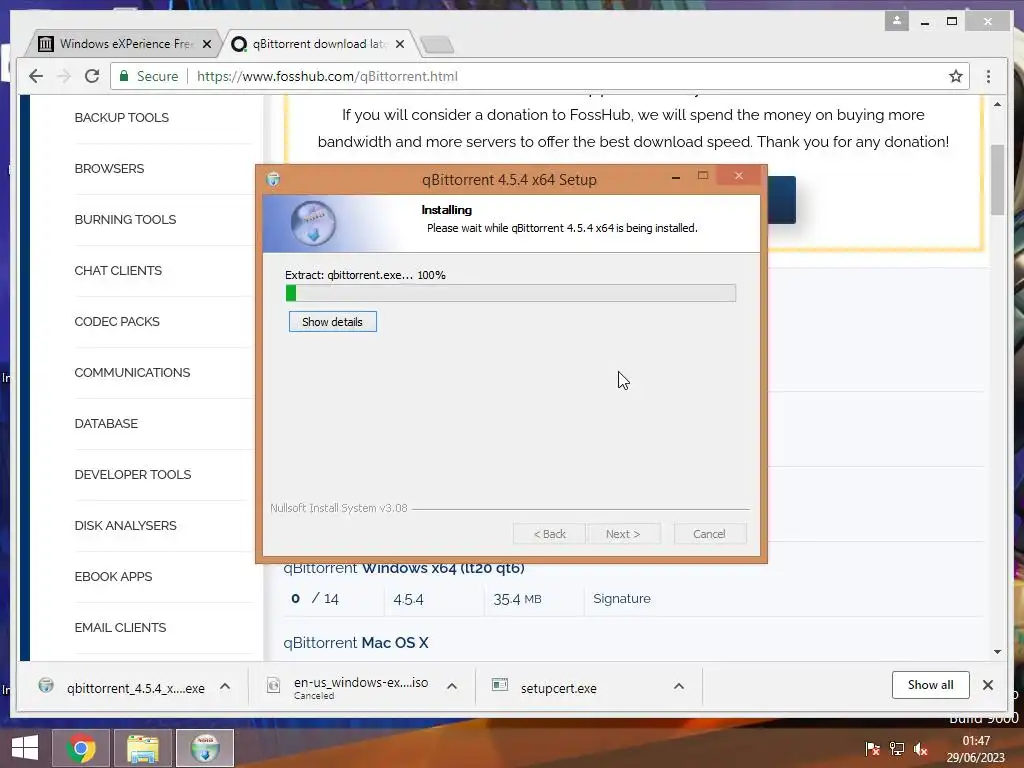Click page scrollbar down arrow

click(997, 652)
